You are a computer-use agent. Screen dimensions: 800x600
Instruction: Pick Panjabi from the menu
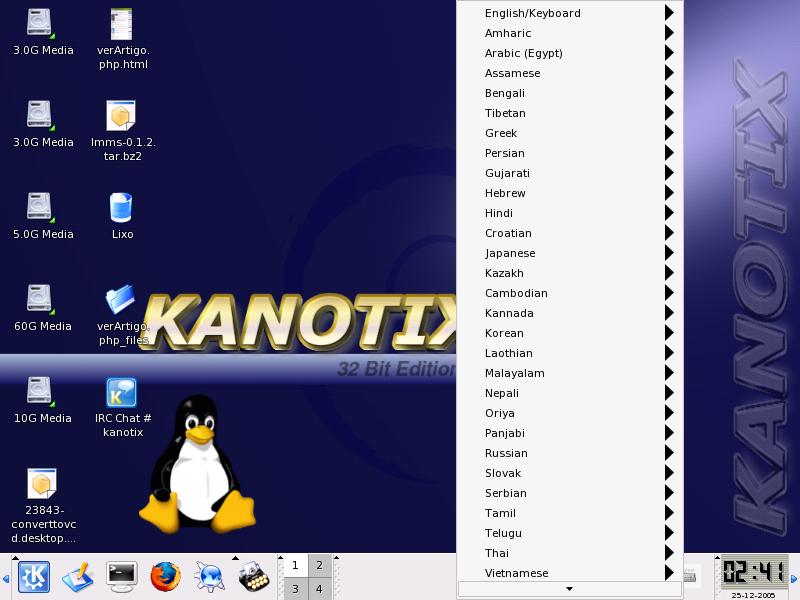[x=570, y=433]
